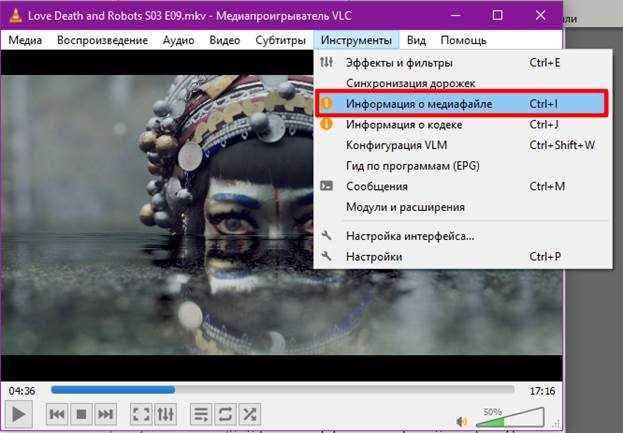Seek on the playback progress bar
The height and width of the screenshot is (433, 623).
pyautogui.click(x=283, y=390)
